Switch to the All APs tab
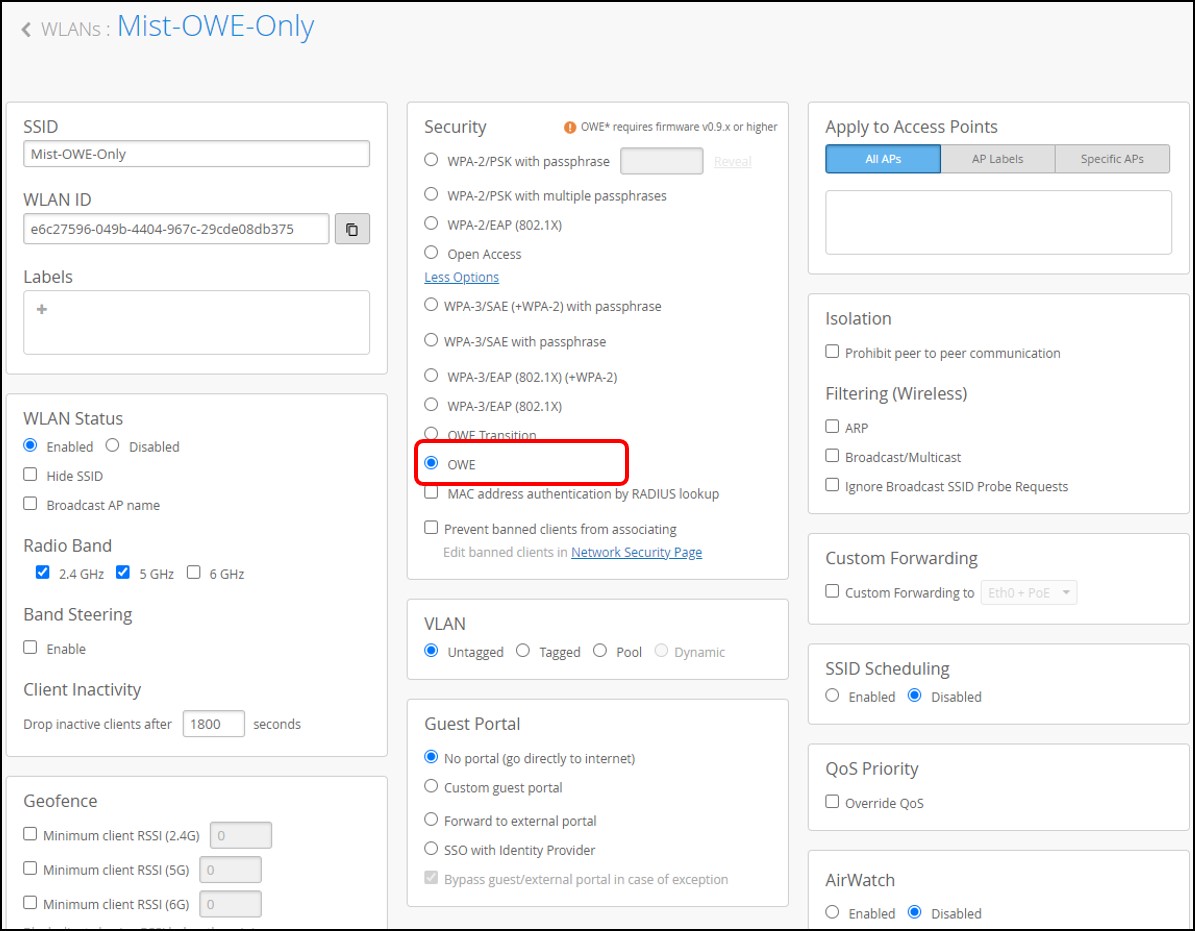The image size is (1195, 931). 883,159
